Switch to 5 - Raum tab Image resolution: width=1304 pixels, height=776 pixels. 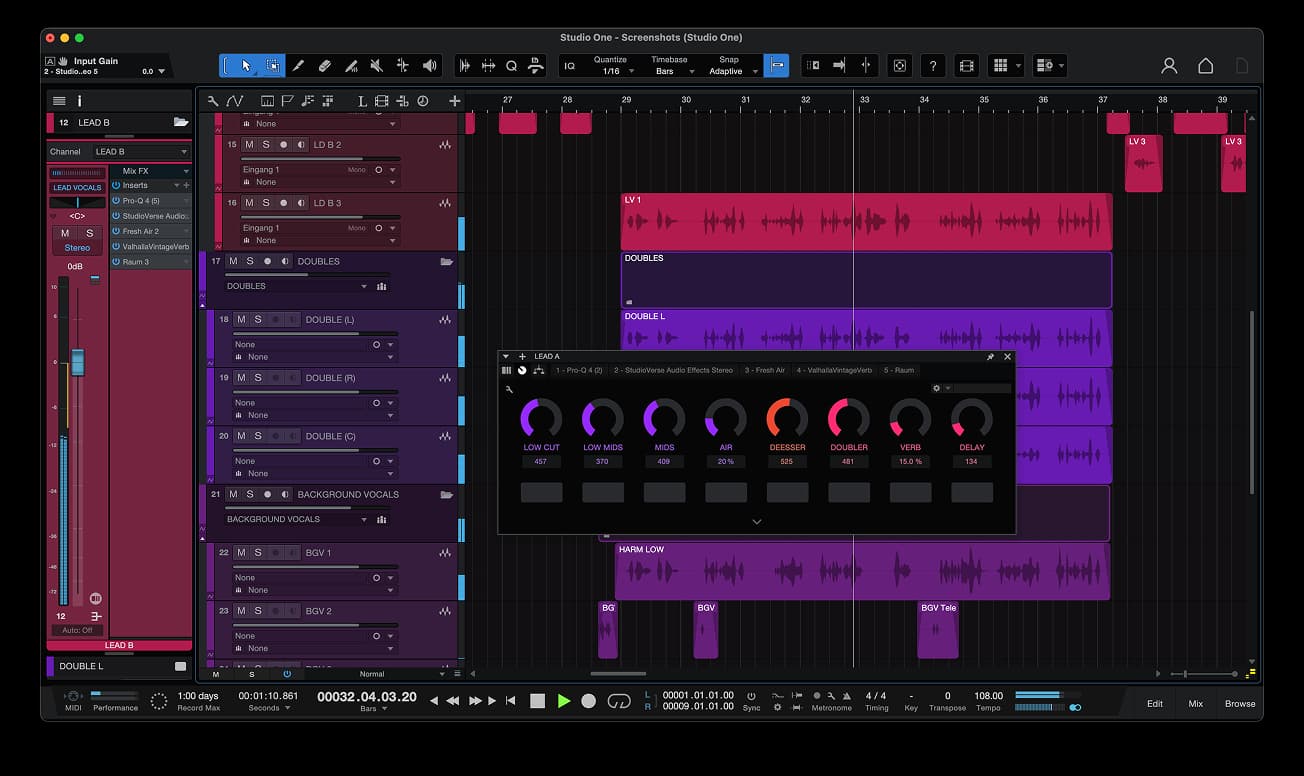click(x=899, y=370)
